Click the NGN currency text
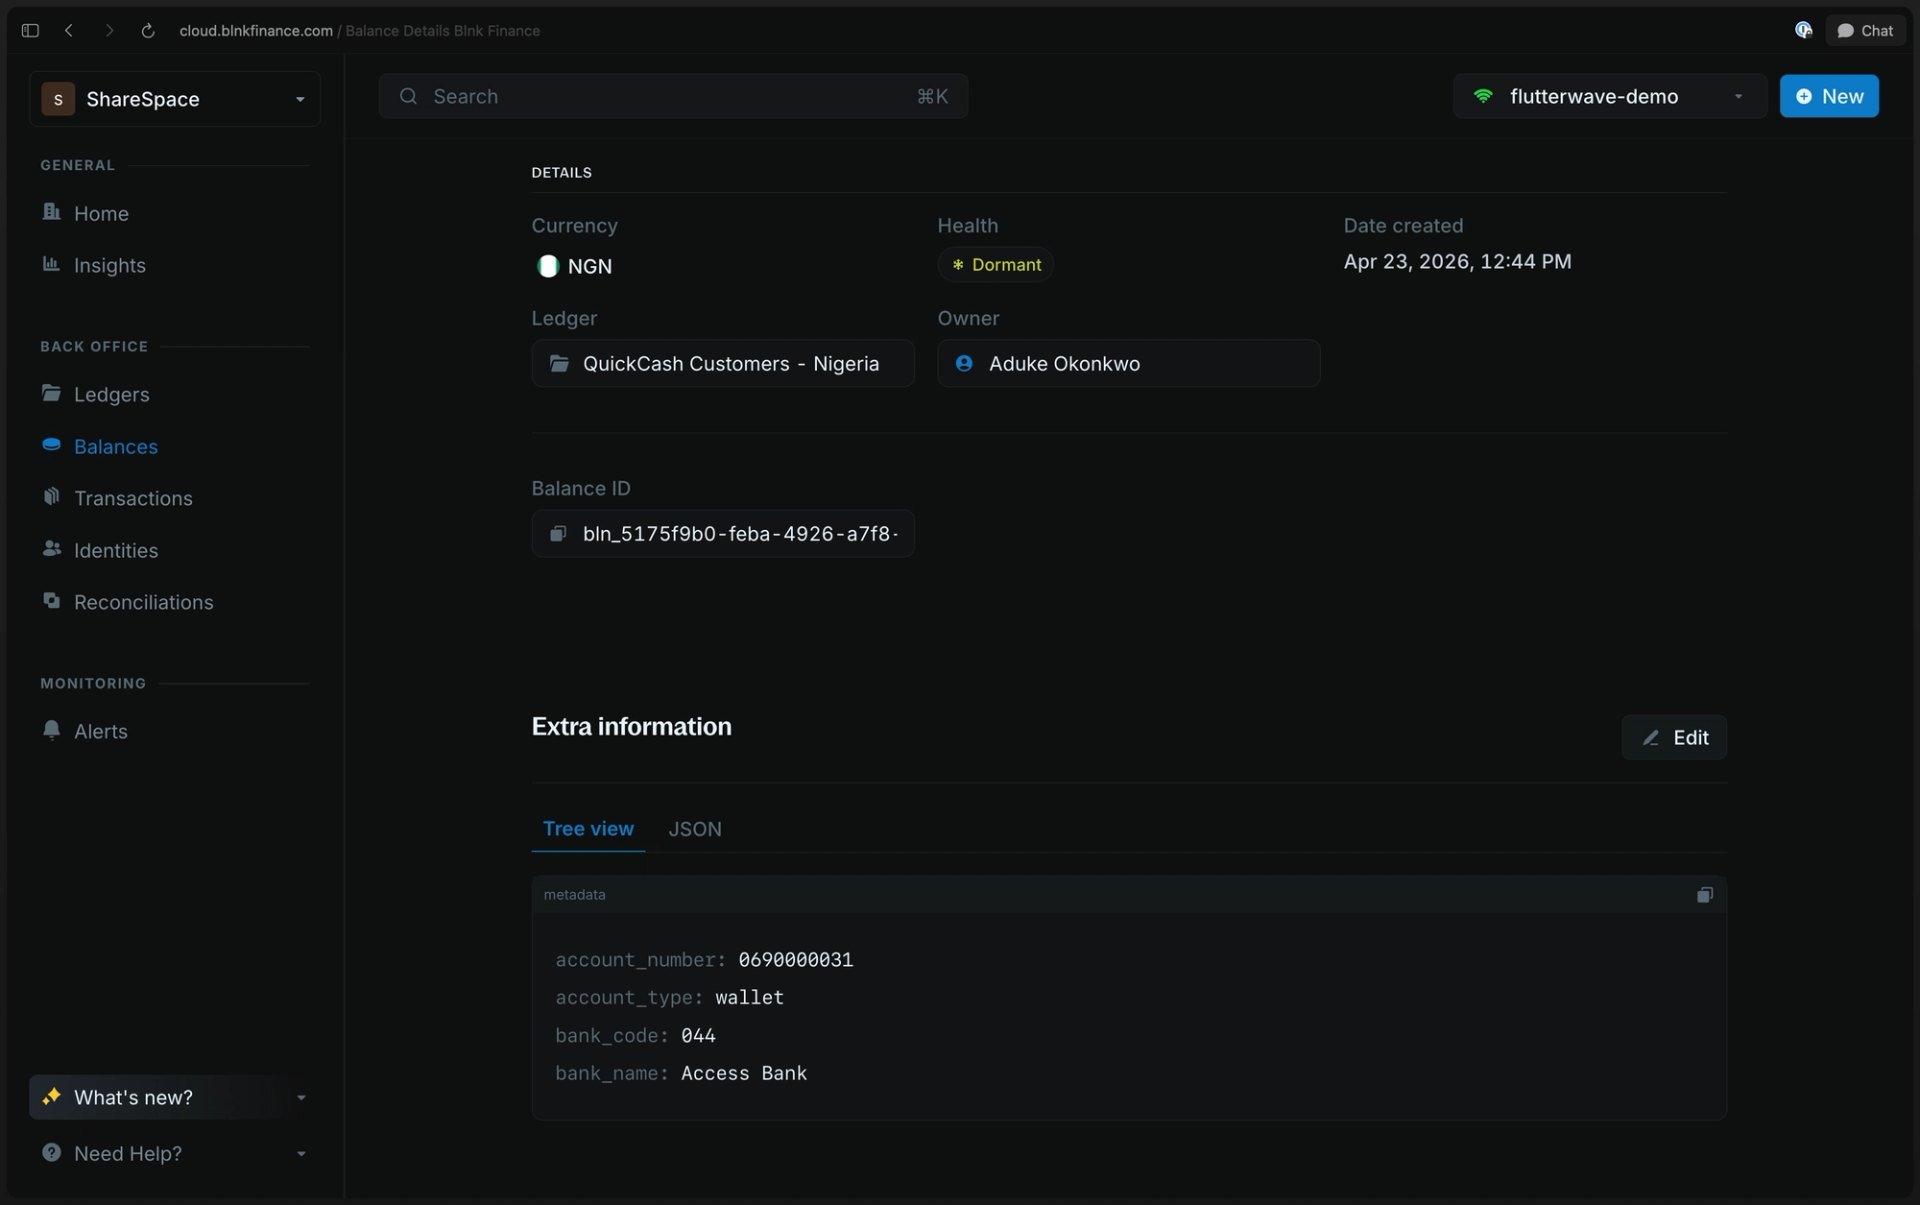 590,266
